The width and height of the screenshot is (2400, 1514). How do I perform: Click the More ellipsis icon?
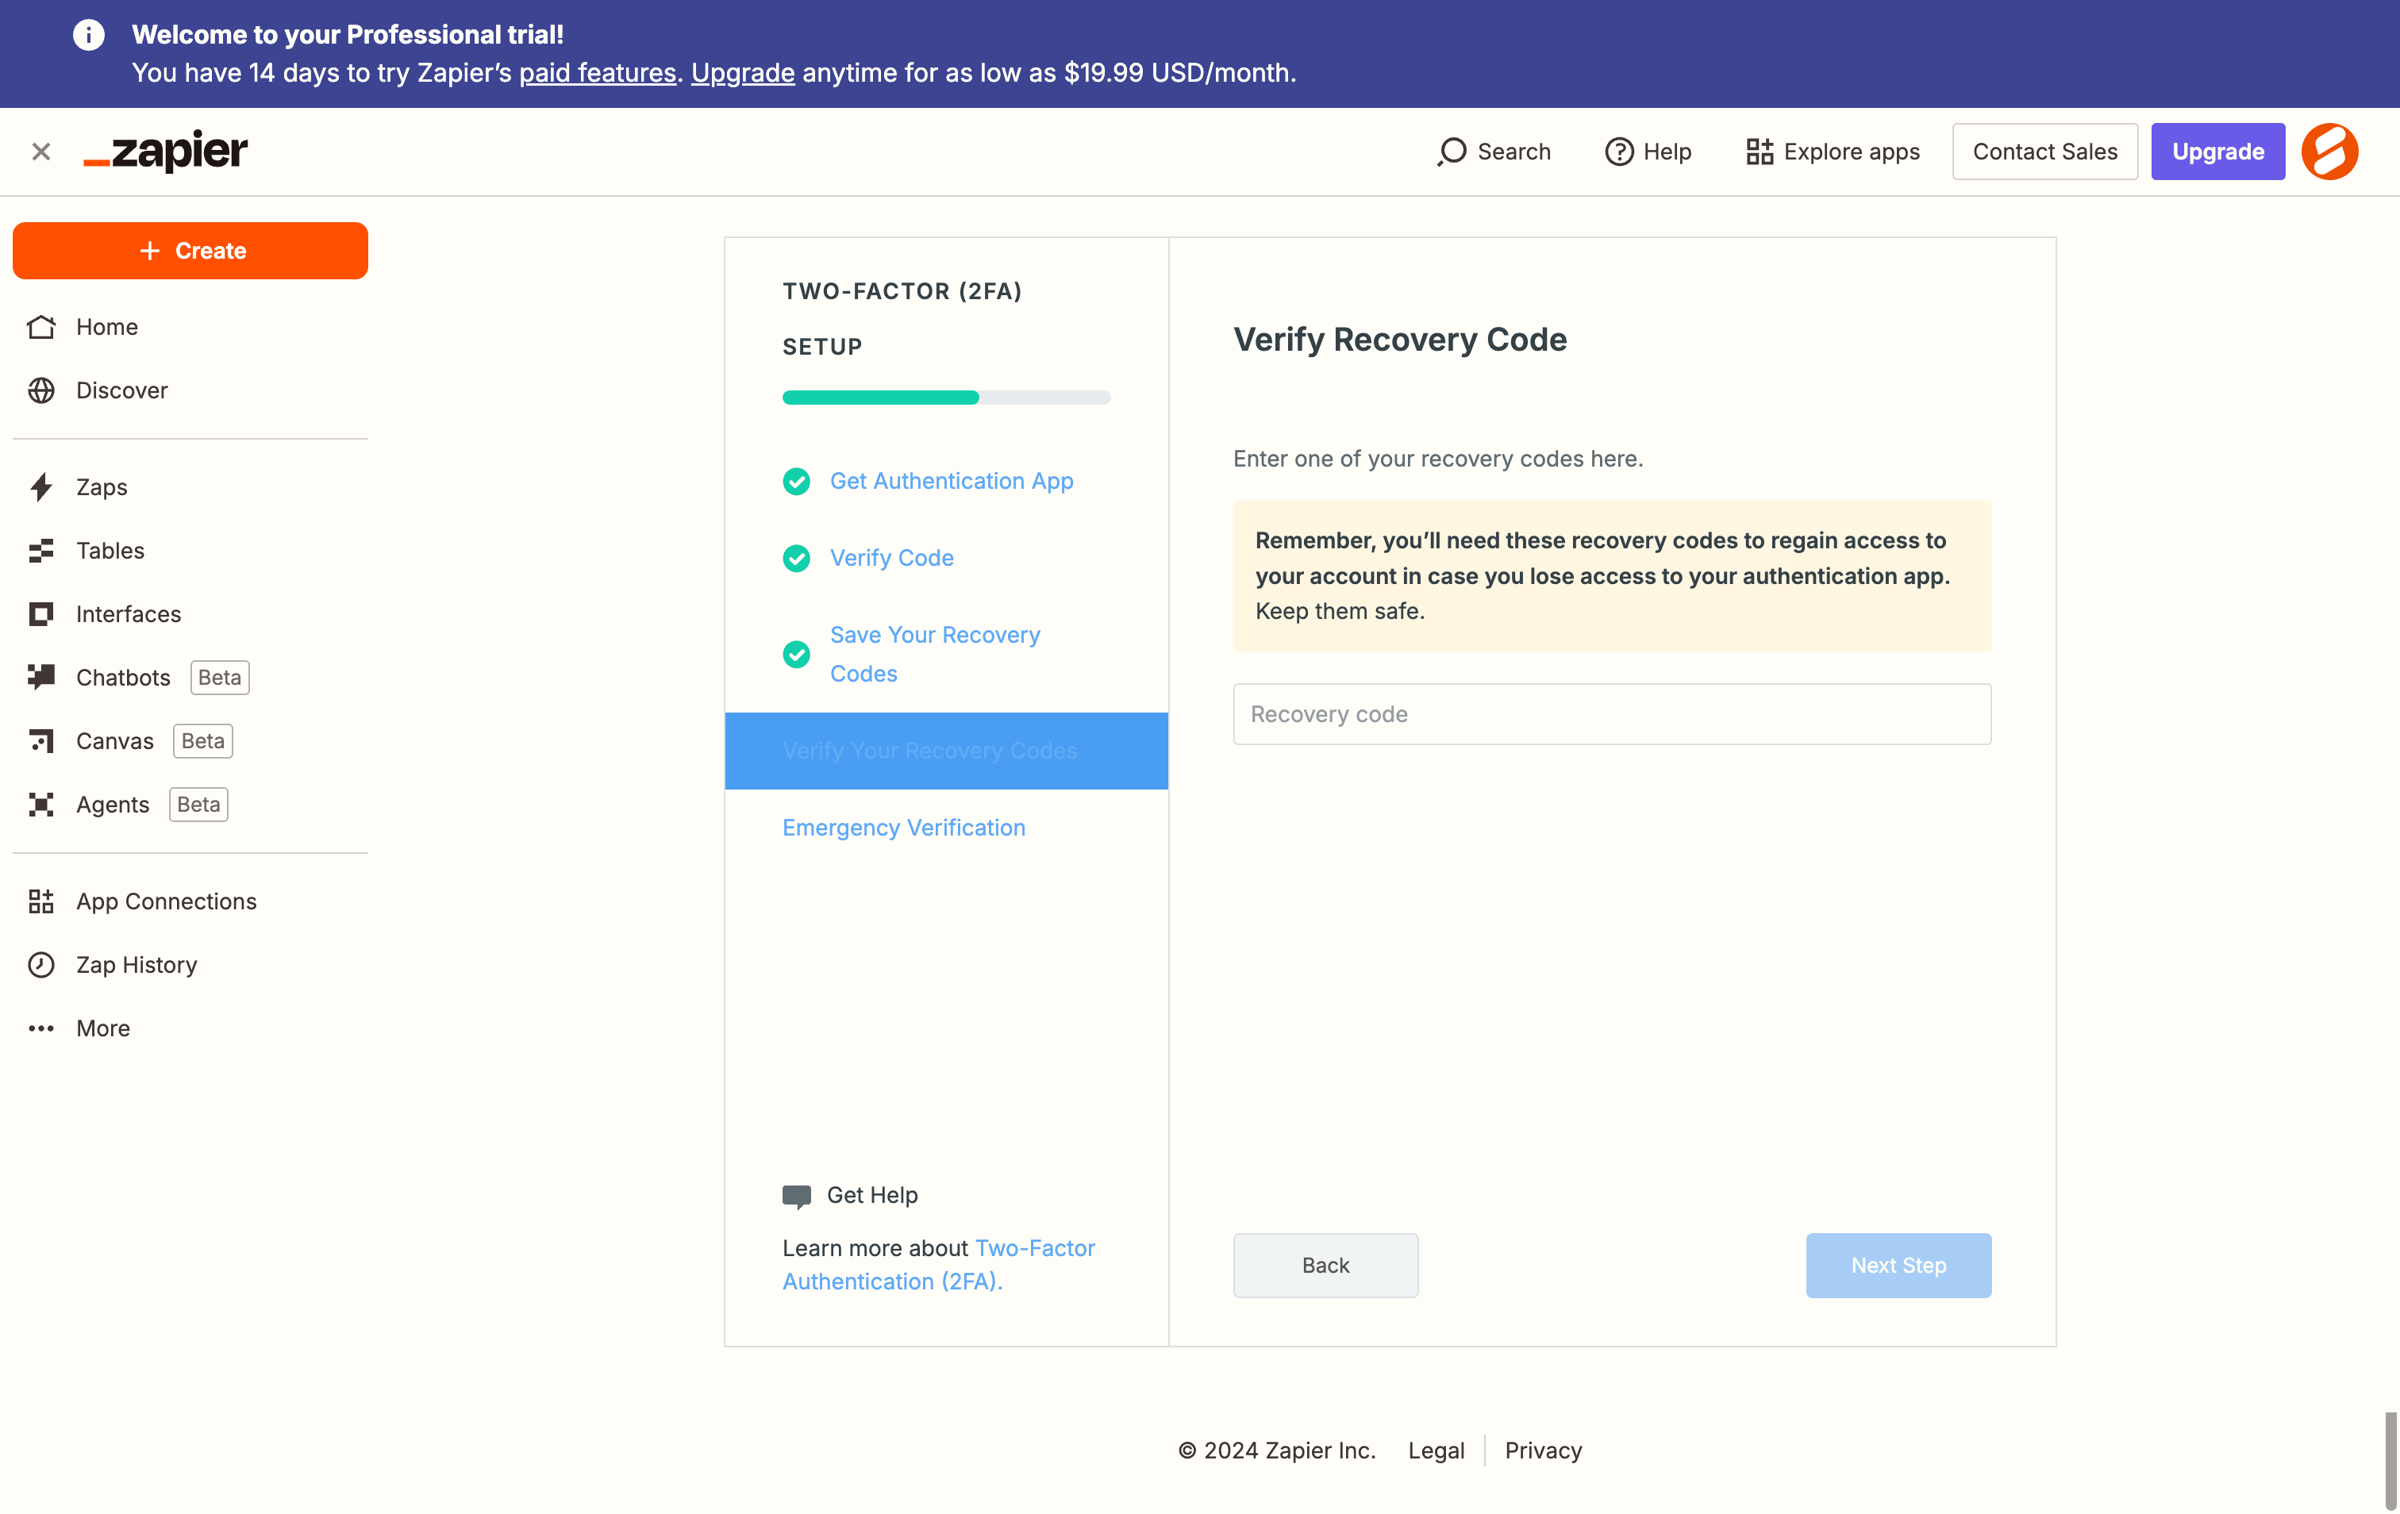pos(41,1028)
